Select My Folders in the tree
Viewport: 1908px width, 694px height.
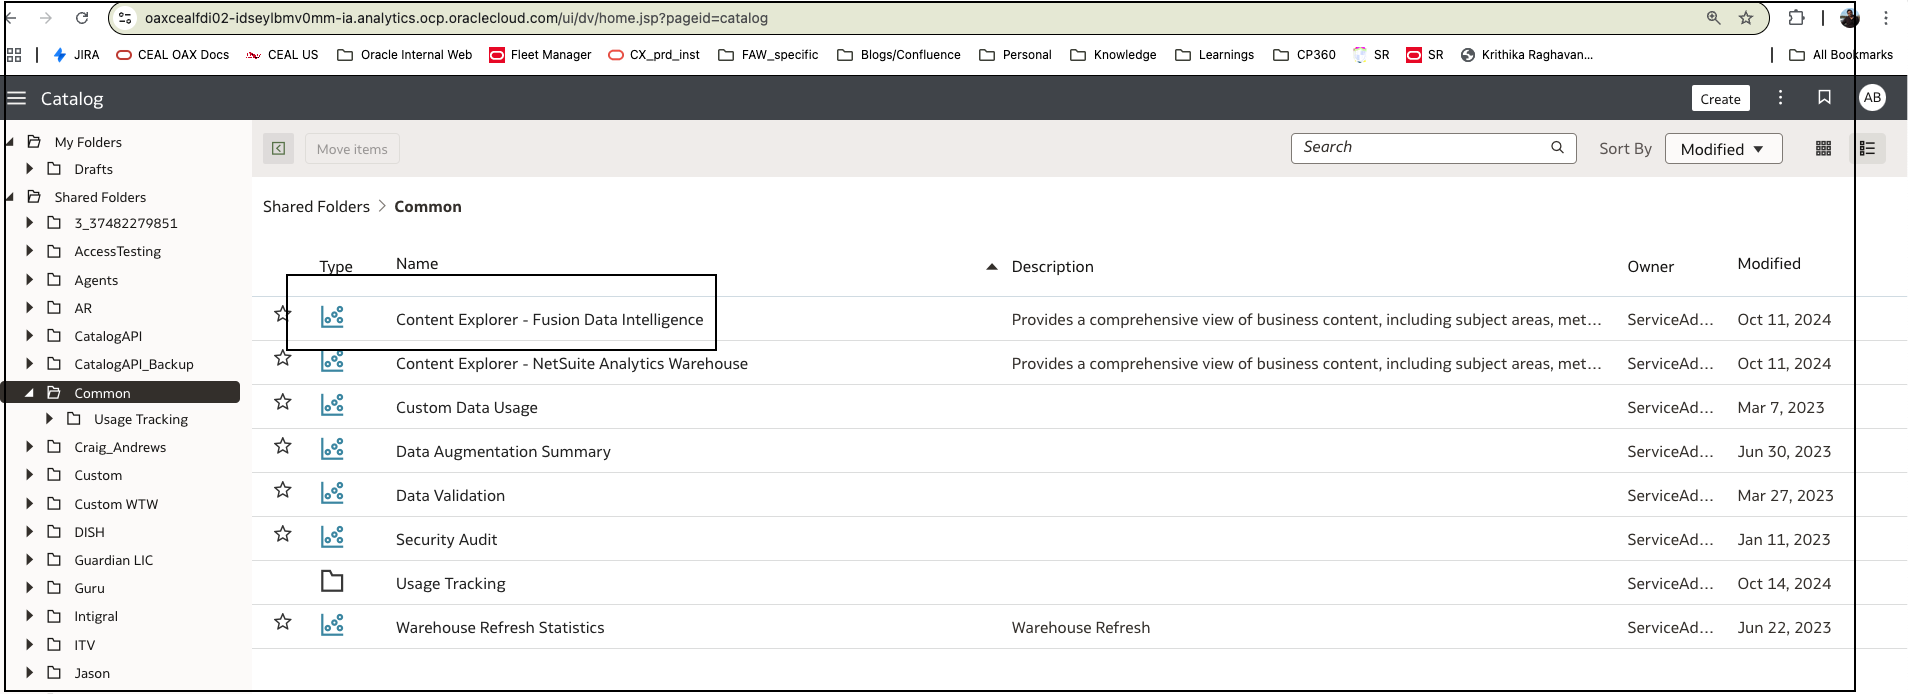point(88,142)
